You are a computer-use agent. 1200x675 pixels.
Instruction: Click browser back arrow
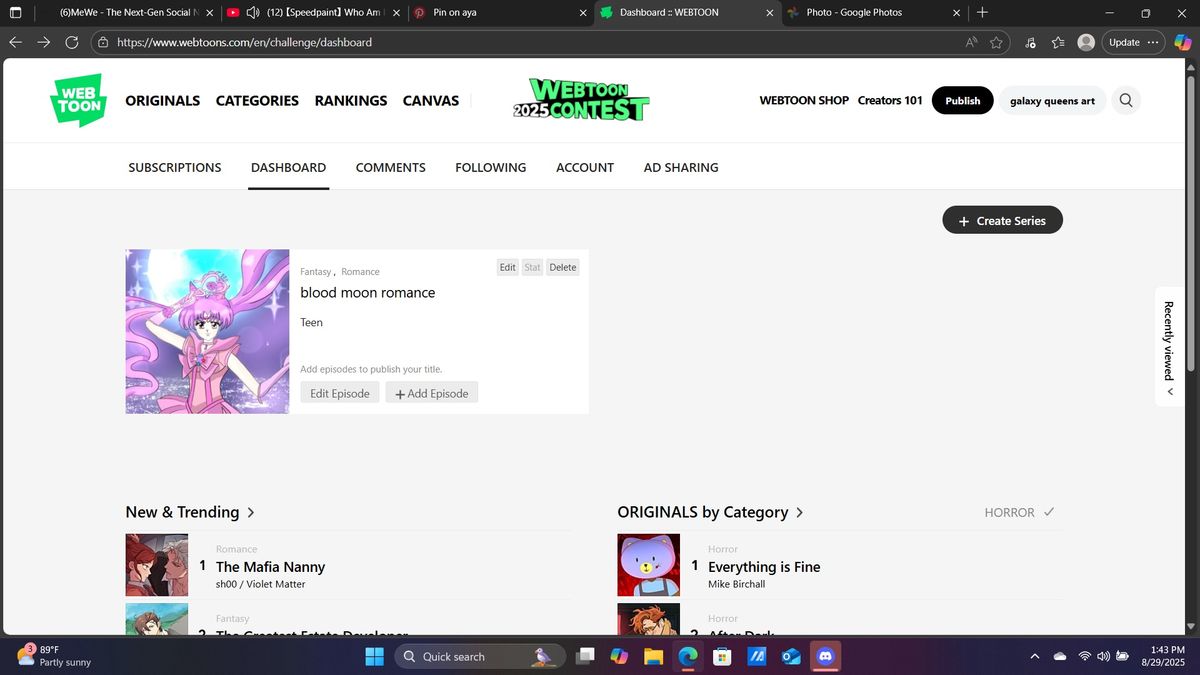click(x=15, y=42)
